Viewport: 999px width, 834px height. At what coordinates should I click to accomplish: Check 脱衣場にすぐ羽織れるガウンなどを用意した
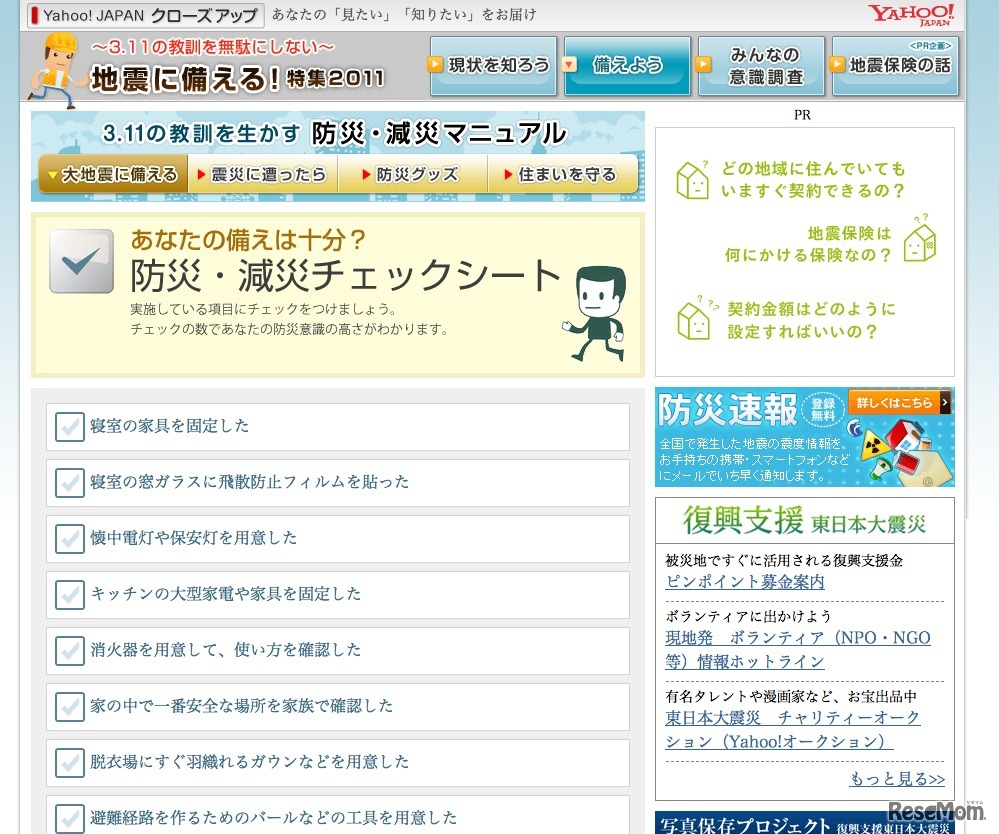69,763
